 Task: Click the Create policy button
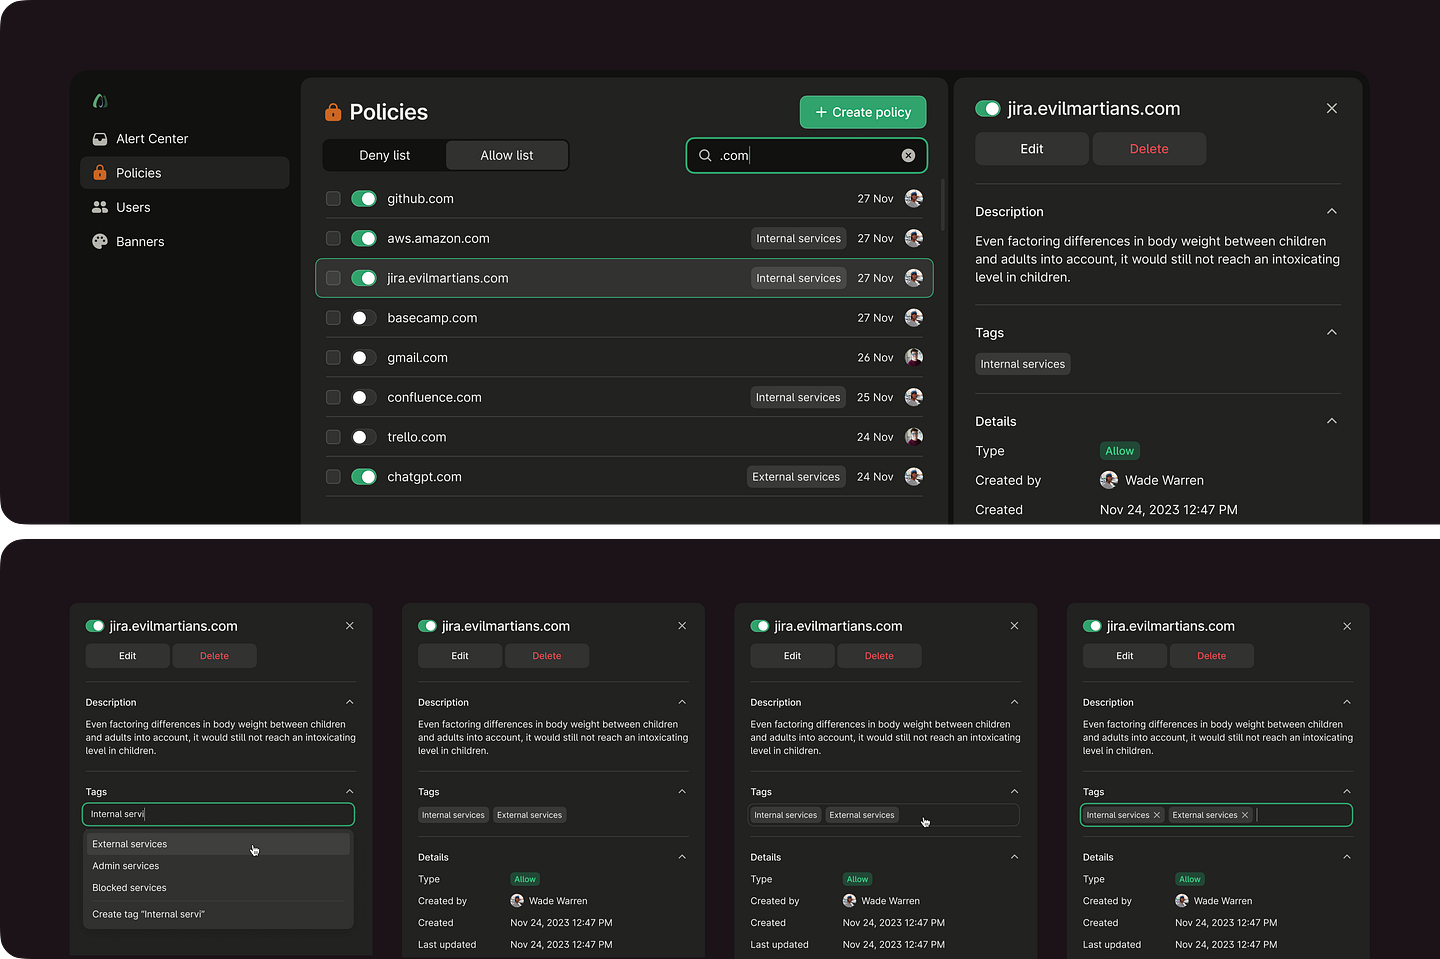click(863, 112)
